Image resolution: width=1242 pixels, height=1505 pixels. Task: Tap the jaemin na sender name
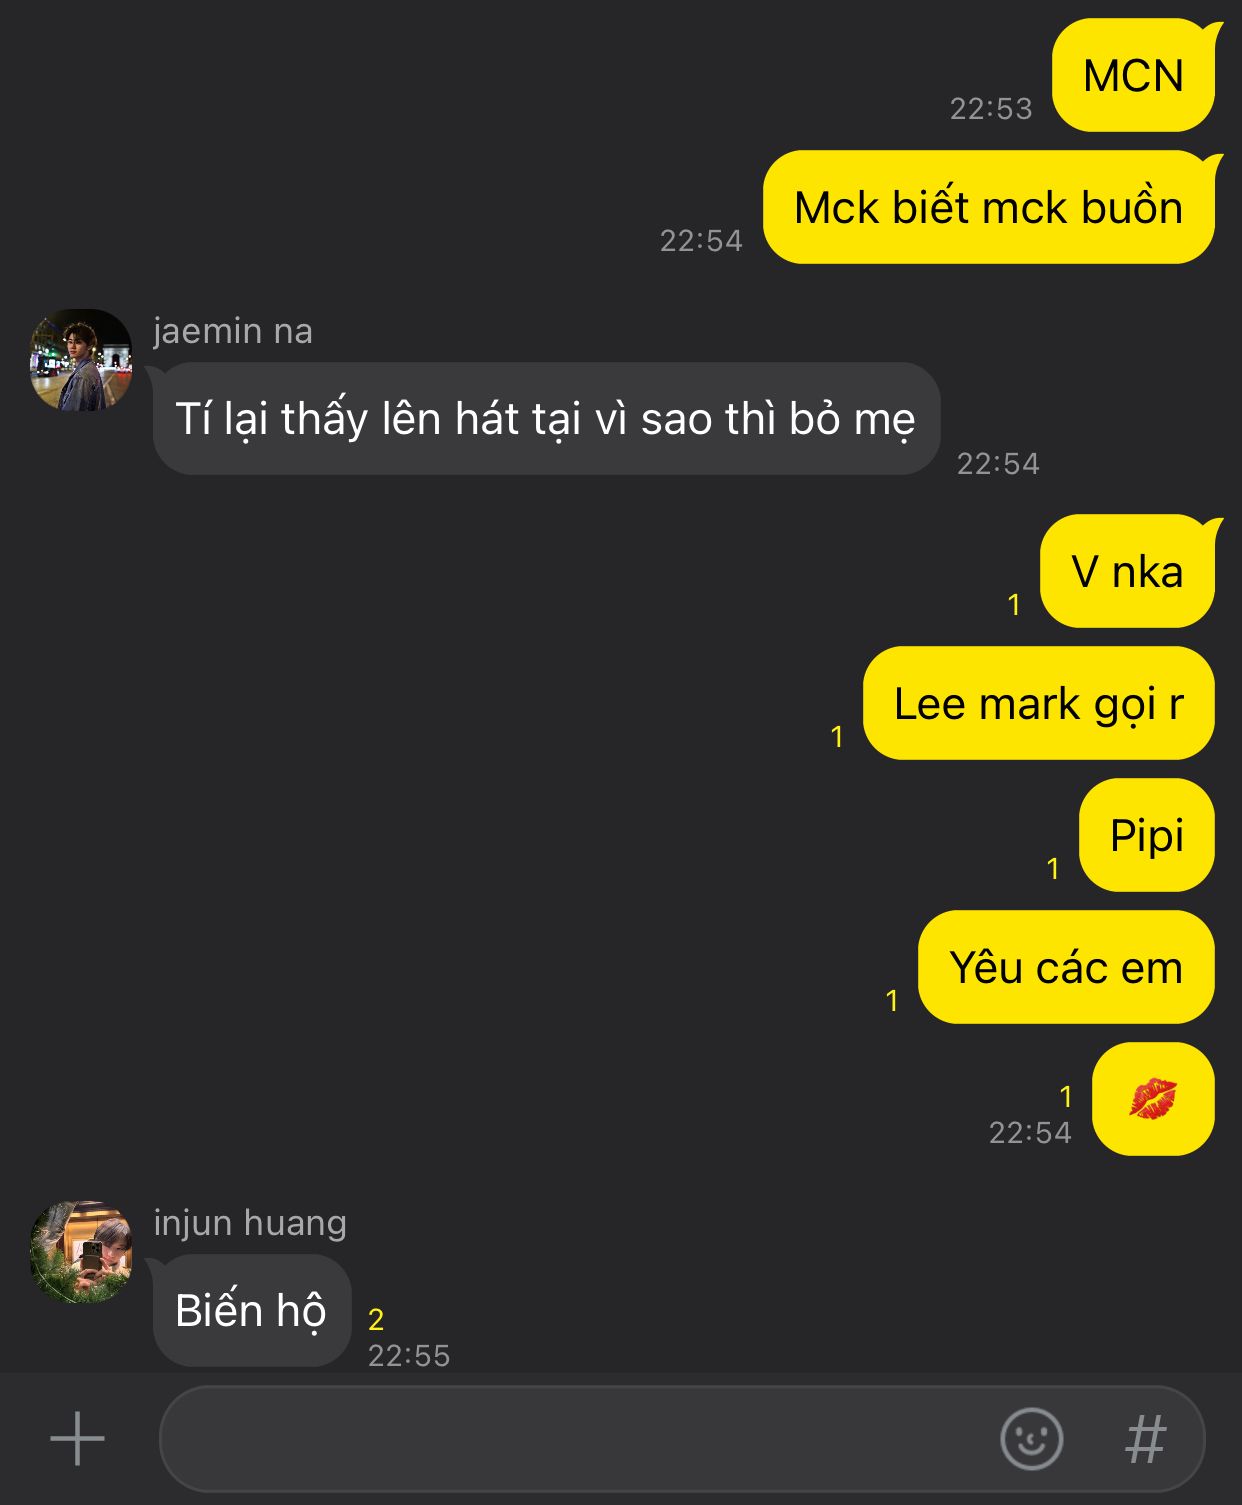(233, 331)
